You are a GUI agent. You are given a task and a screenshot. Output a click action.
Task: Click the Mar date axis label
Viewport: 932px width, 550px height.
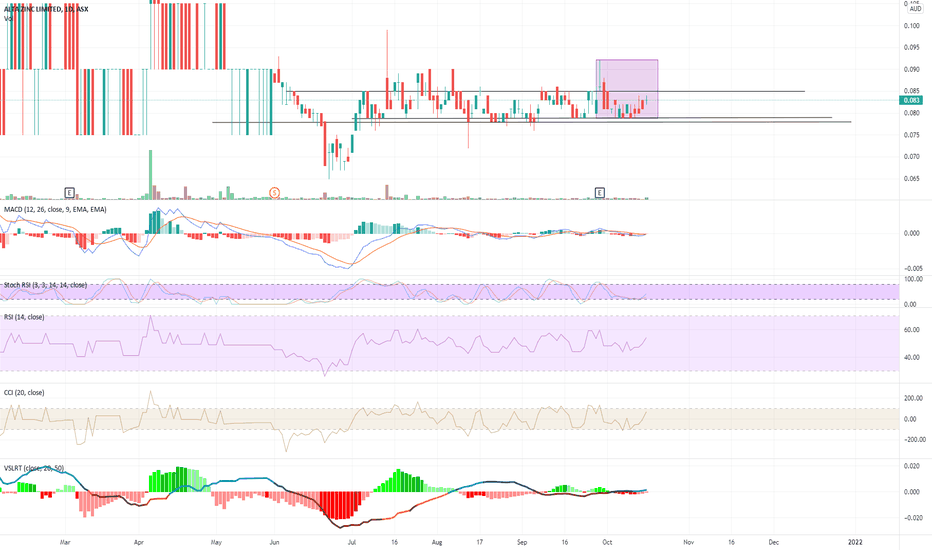[x=65, y=542]
